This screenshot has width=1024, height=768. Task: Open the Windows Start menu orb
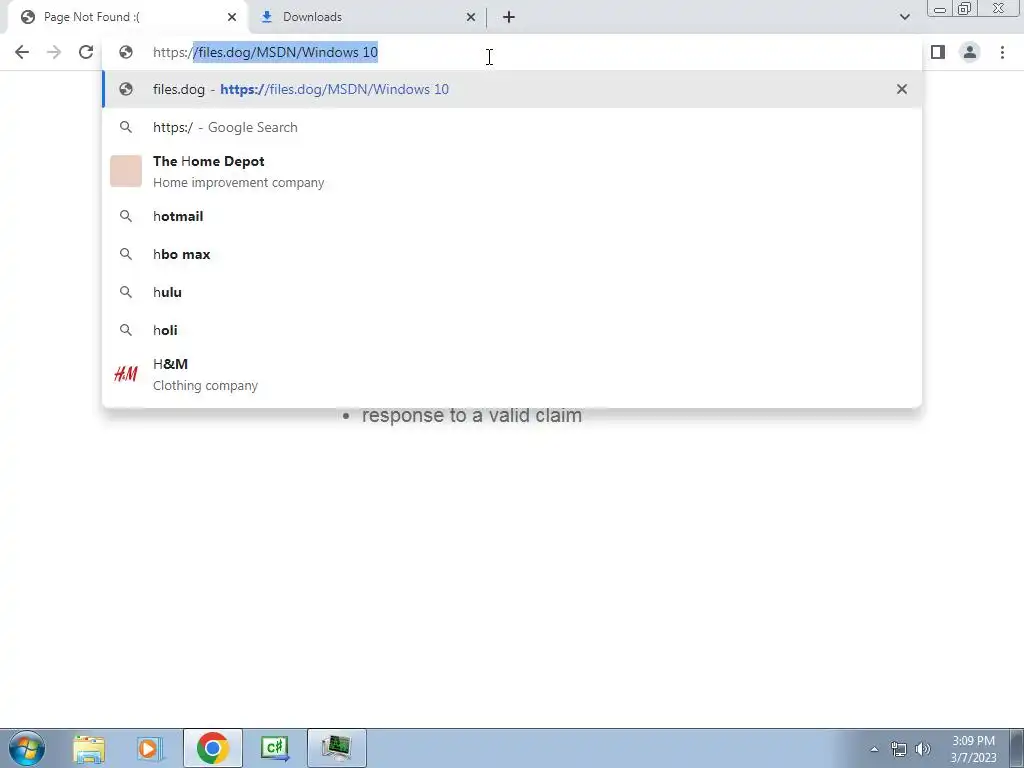27,748
